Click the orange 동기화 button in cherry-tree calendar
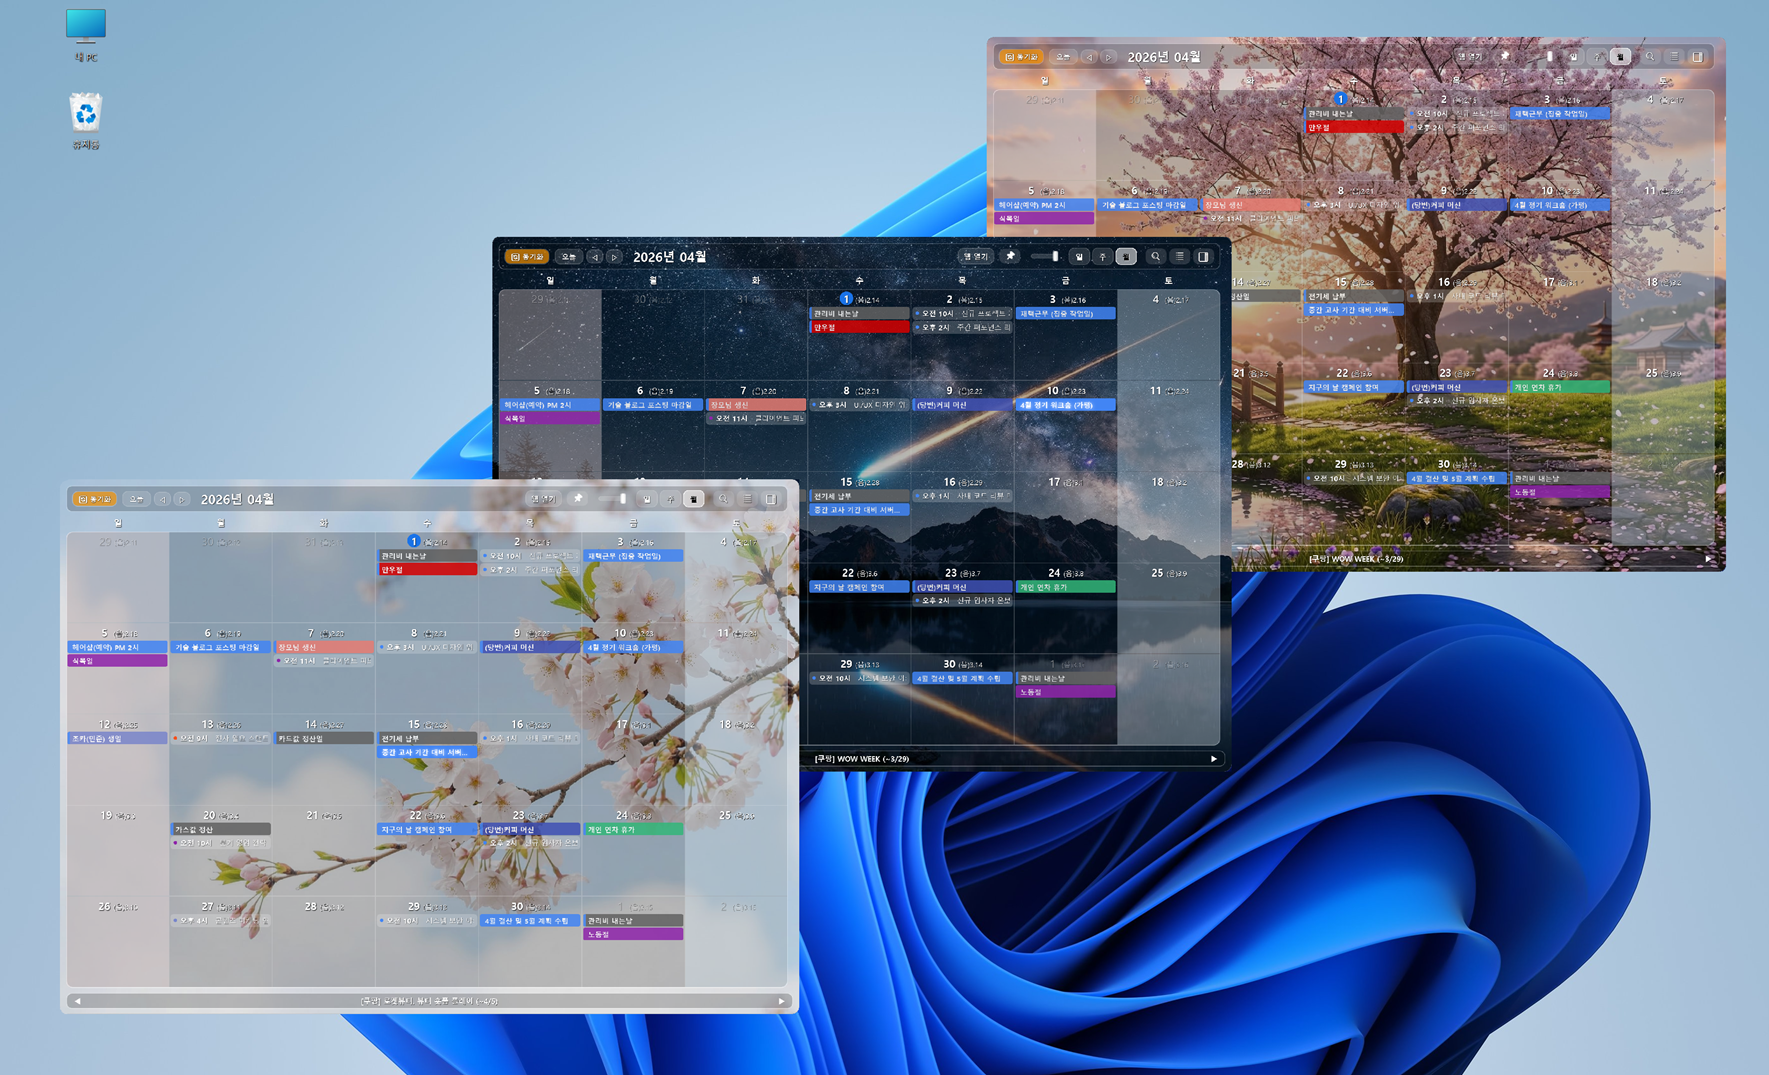 1021,57
